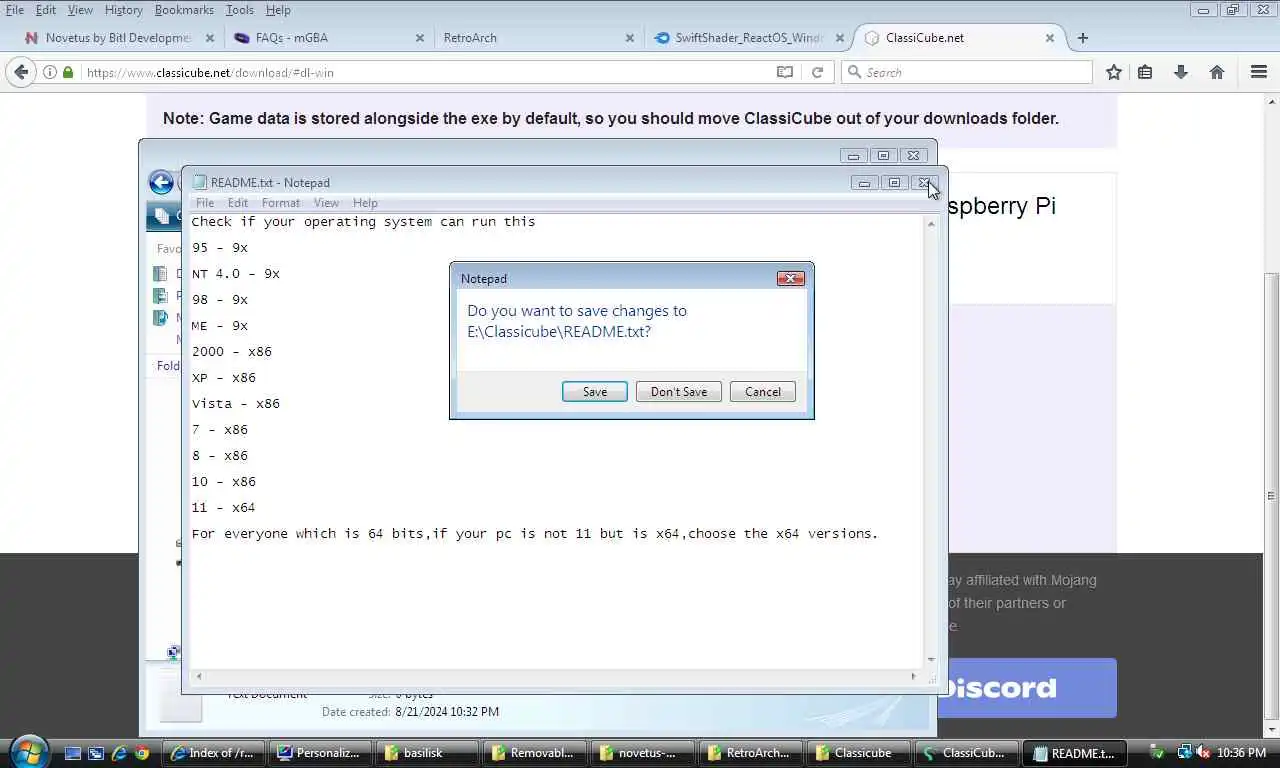Open a new browser tab
Viewport: 1280px width, 768px height.
[1083, 38]
